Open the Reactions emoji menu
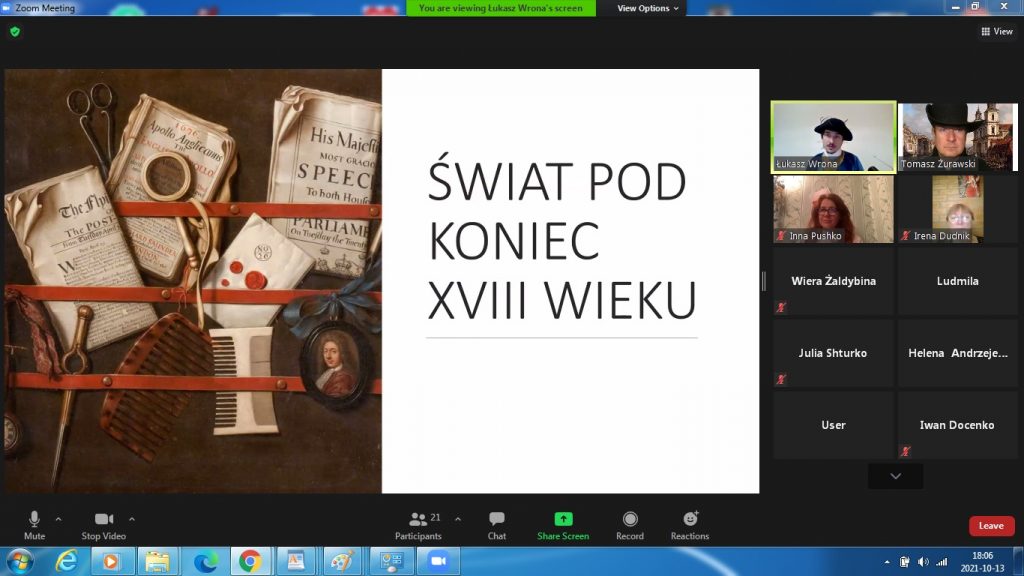The width and height of the screenshot is (1024, 576). coord(690,519)
